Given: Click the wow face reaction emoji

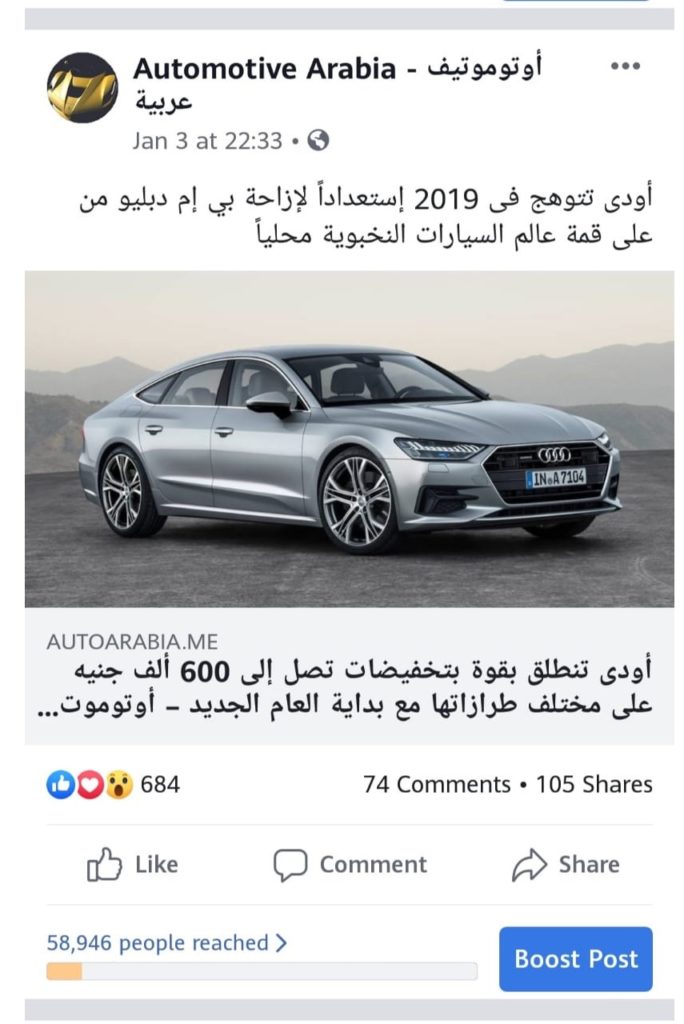Looking at the screenshot, I should (x=119, y=784).
